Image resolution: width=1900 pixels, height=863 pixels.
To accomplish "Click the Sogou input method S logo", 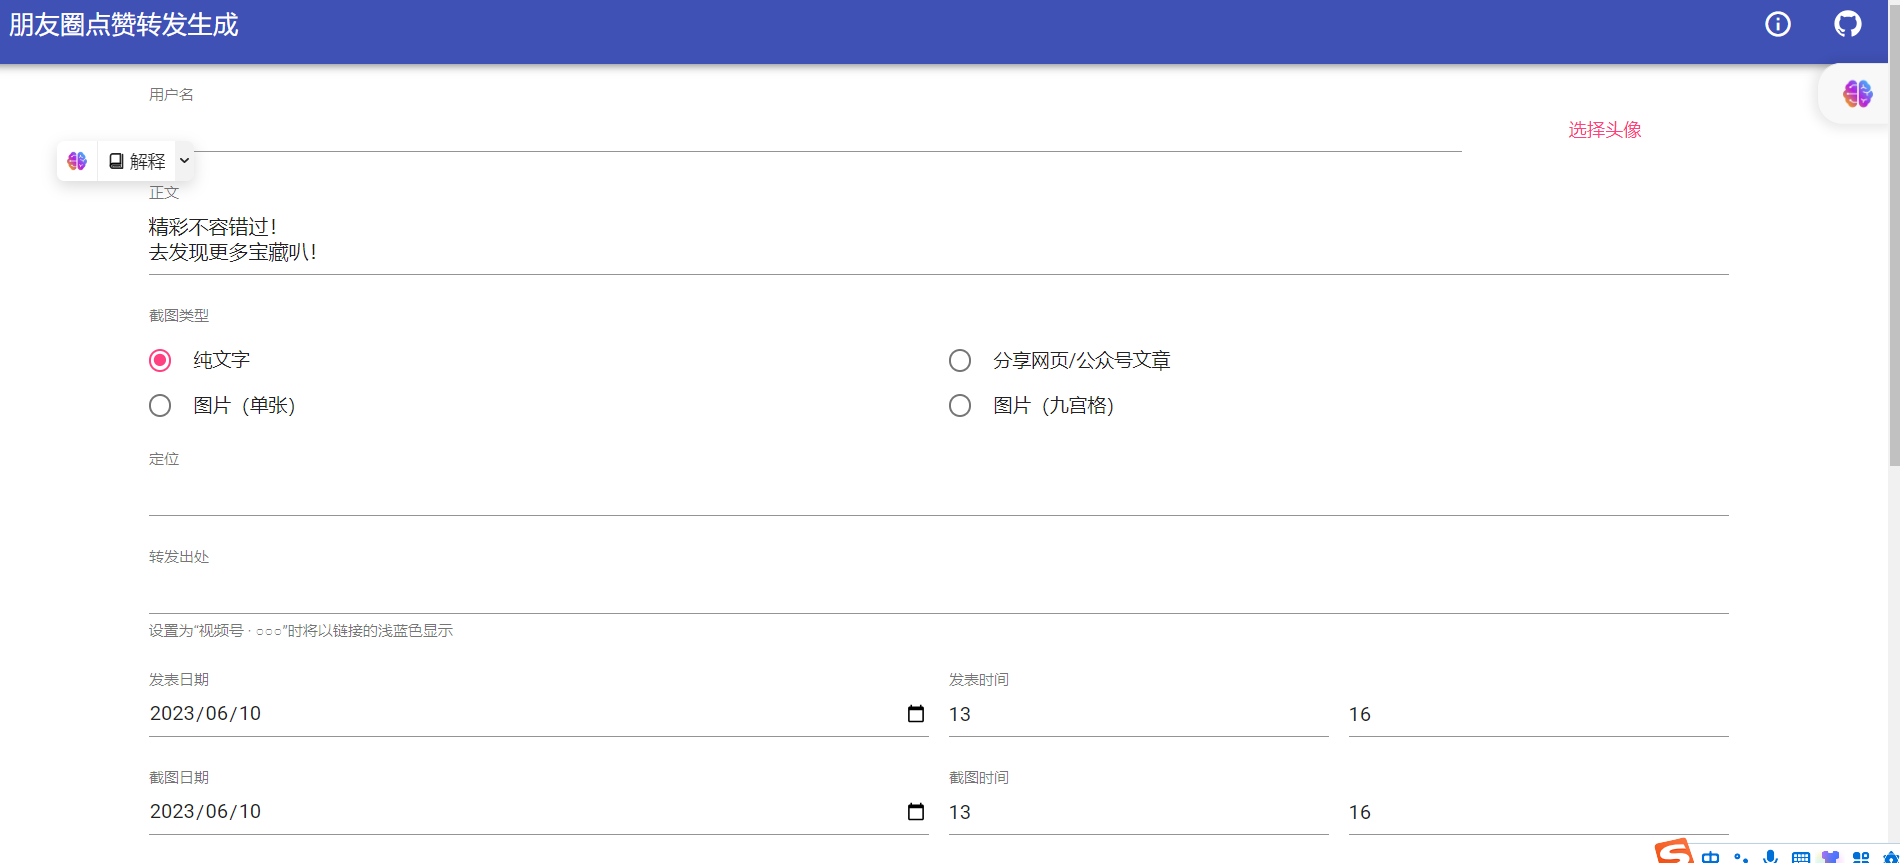I will (1674, 852).
